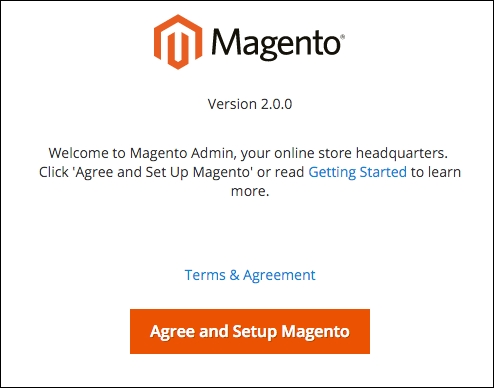The image size is (494, 388).
Task: Click the white M shape inside orange logo
Action: point(178,43)
